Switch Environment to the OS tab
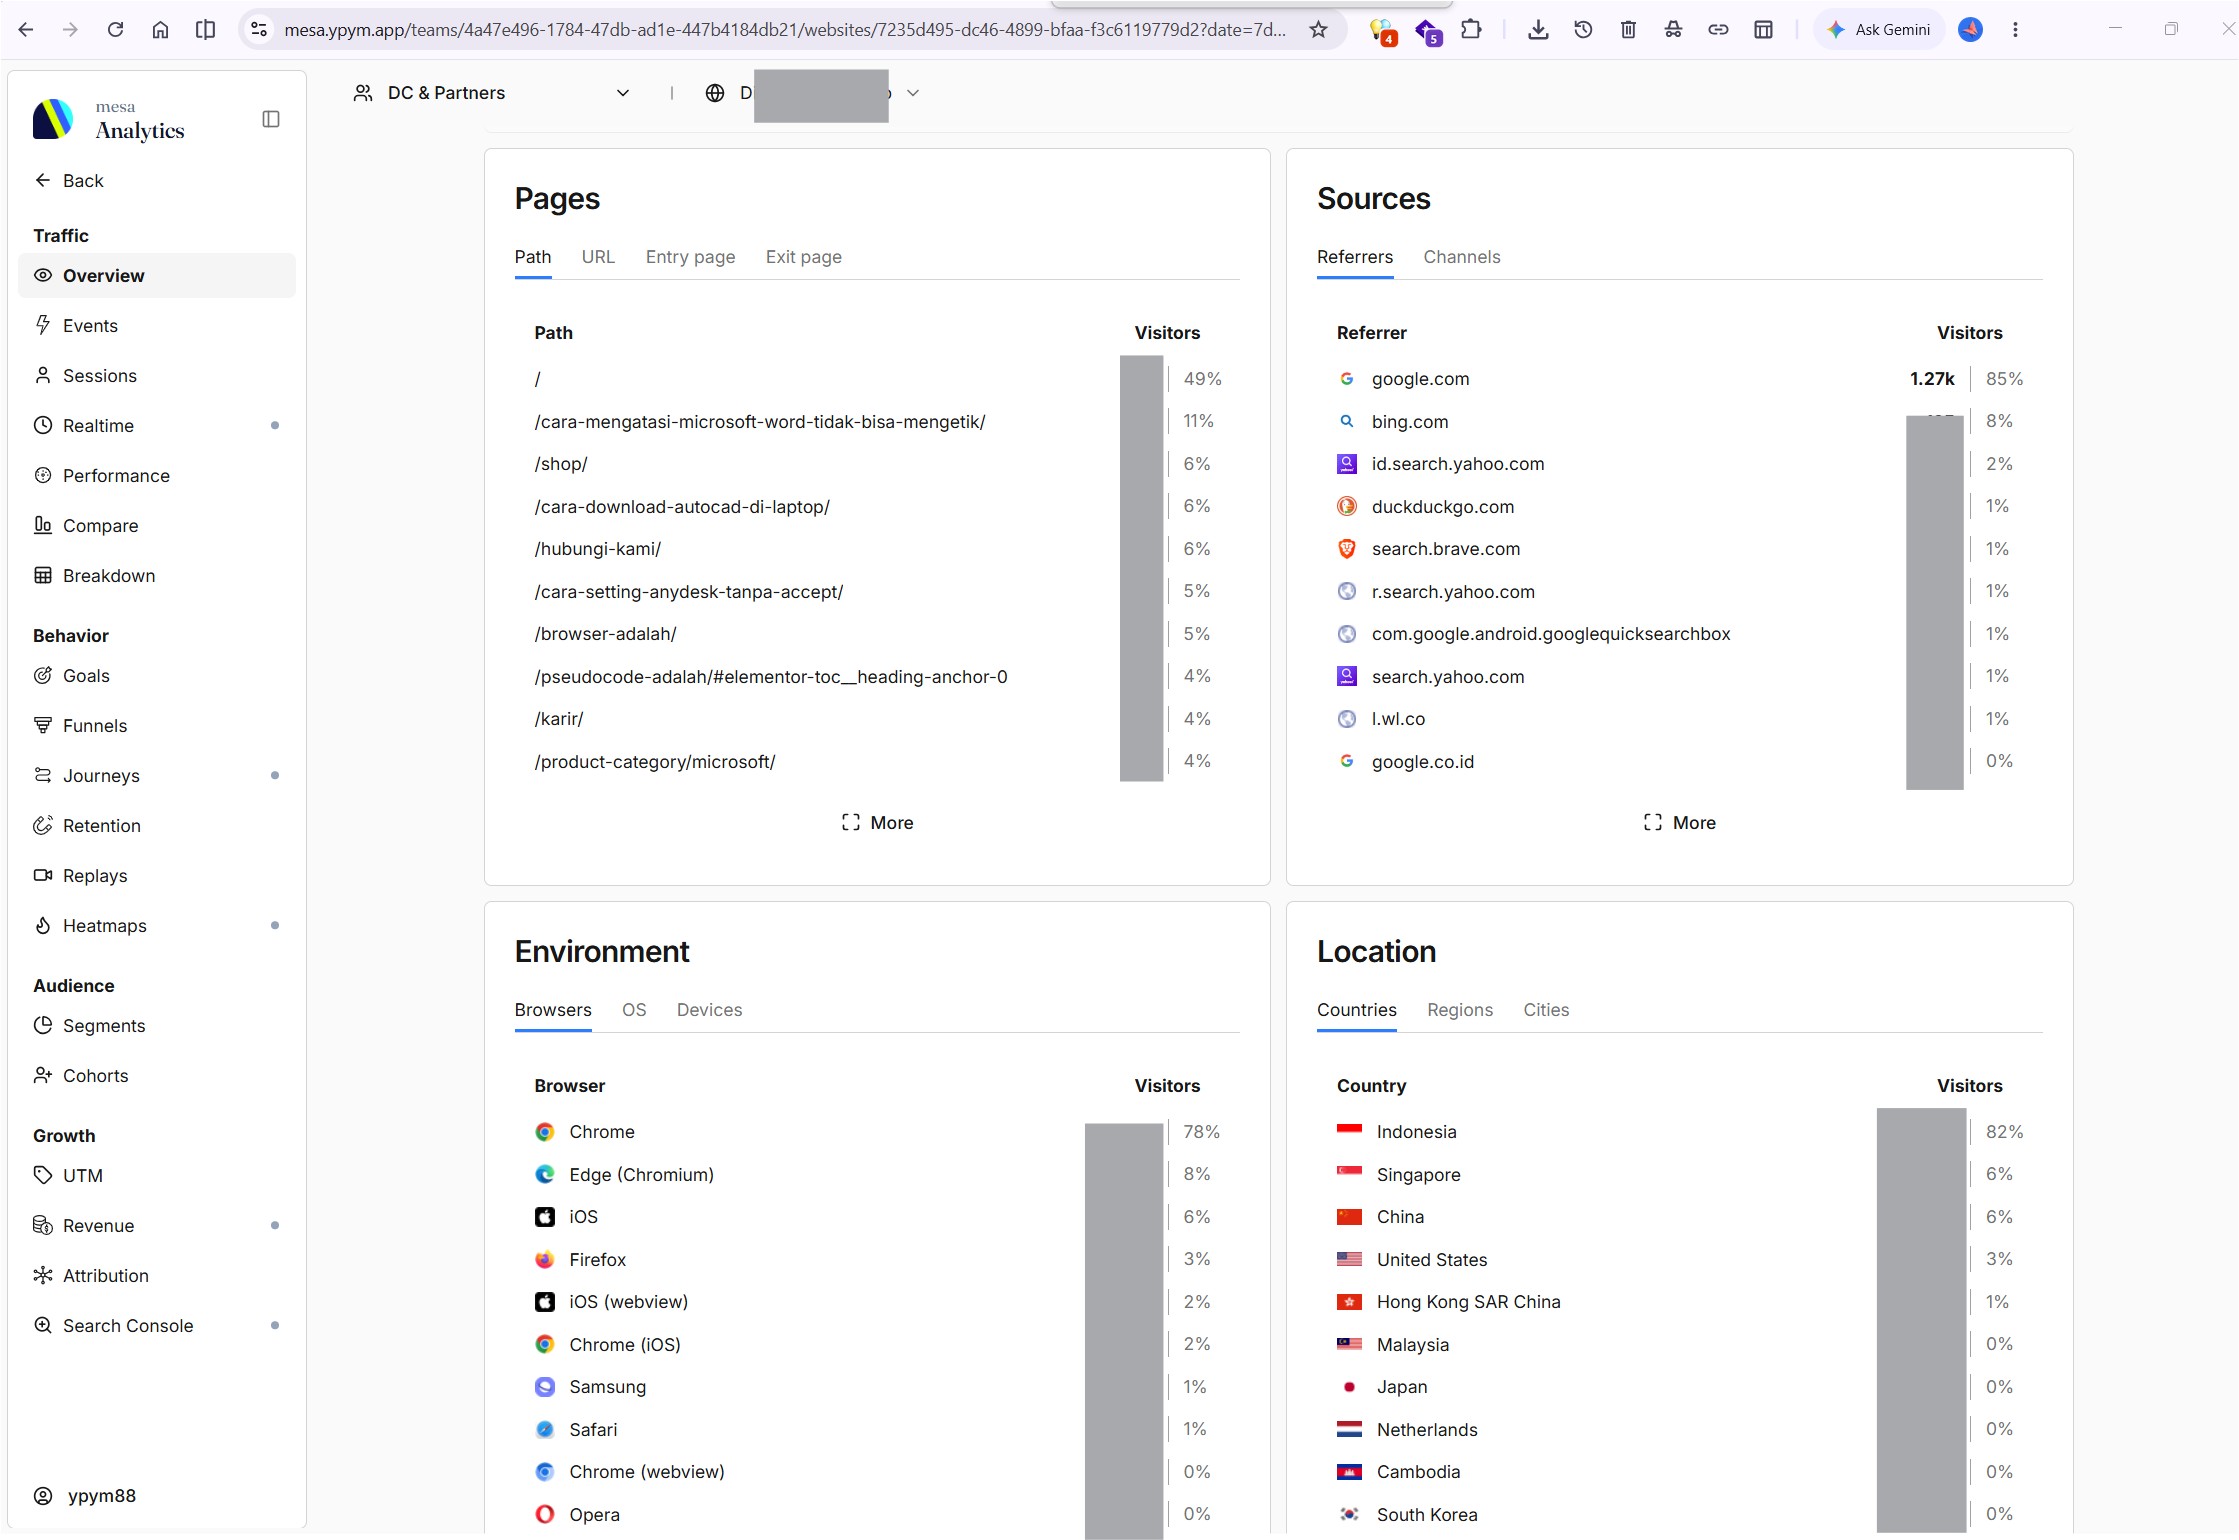Screen dimensions: 2239x1540 [x=634, y=1010]
